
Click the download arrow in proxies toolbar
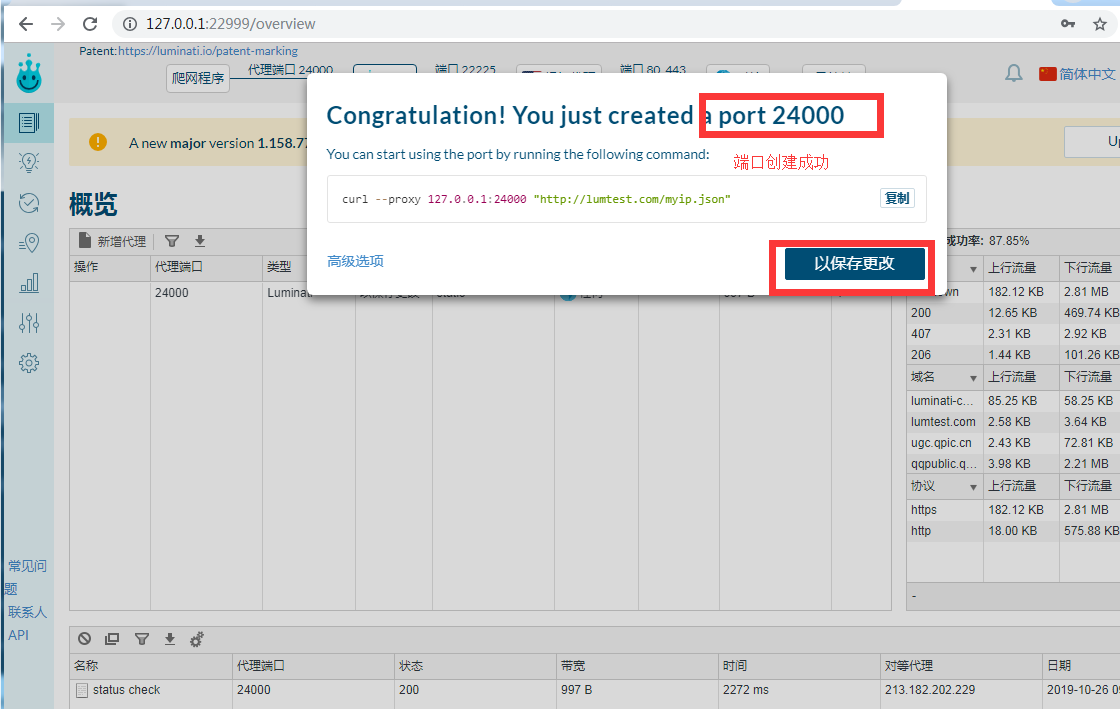(x=200, y=241)
